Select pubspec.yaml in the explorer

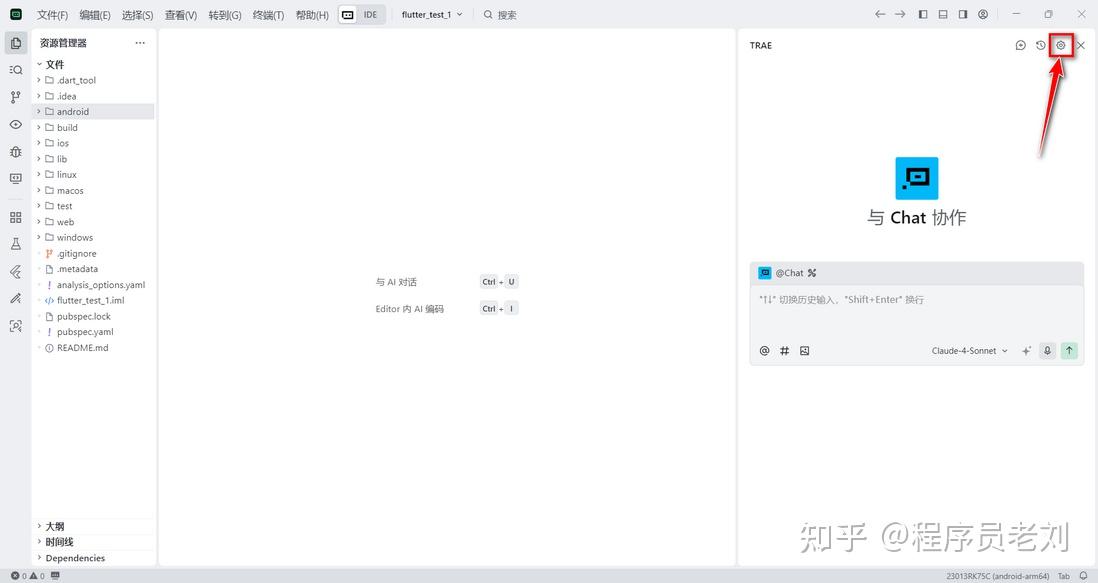point(85,331)
